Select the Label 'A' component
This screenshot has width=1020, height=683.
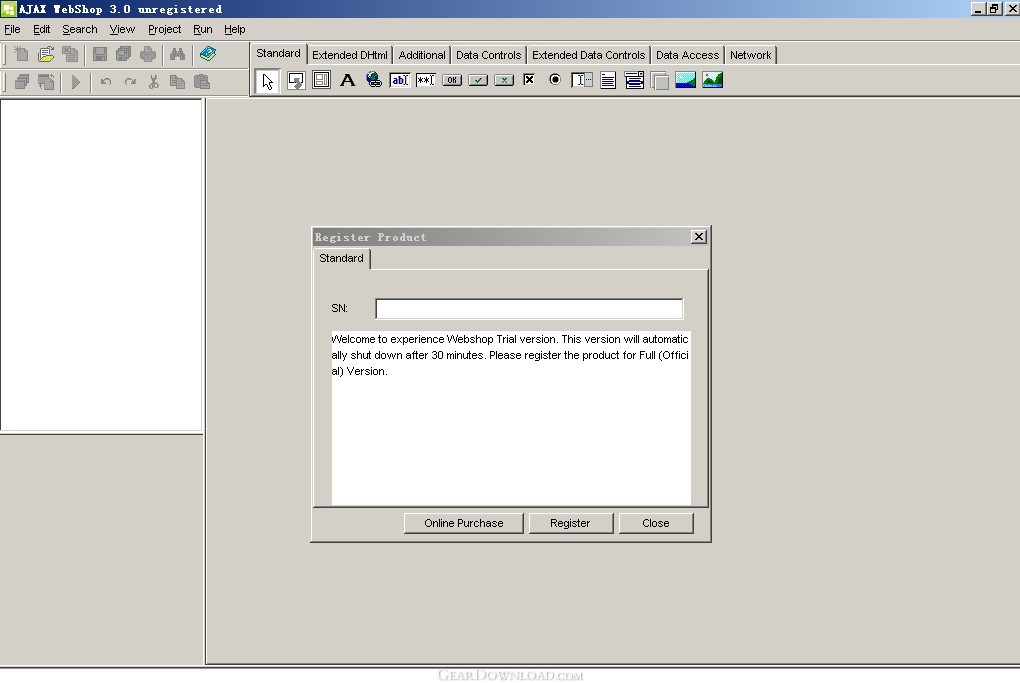[347, 80]
